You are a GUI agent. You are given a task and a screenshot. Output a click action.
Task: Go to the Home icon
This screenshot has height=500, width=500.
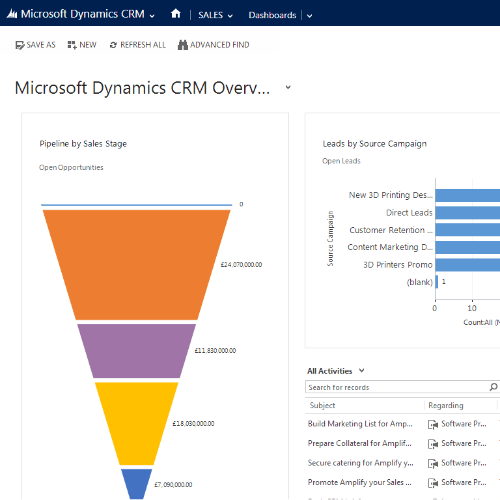pyautogui.click(x=176, y=14)
